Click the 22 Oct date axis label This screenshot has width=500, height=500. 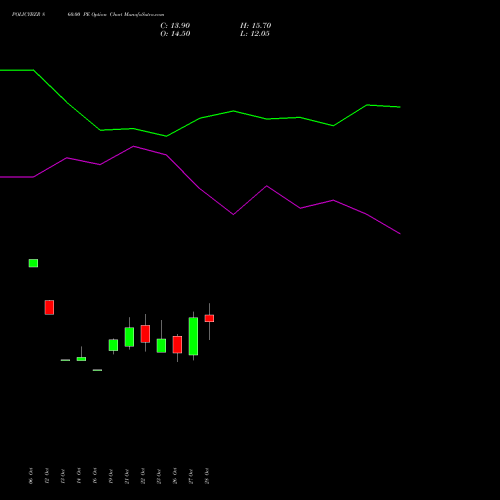(143, 476)
